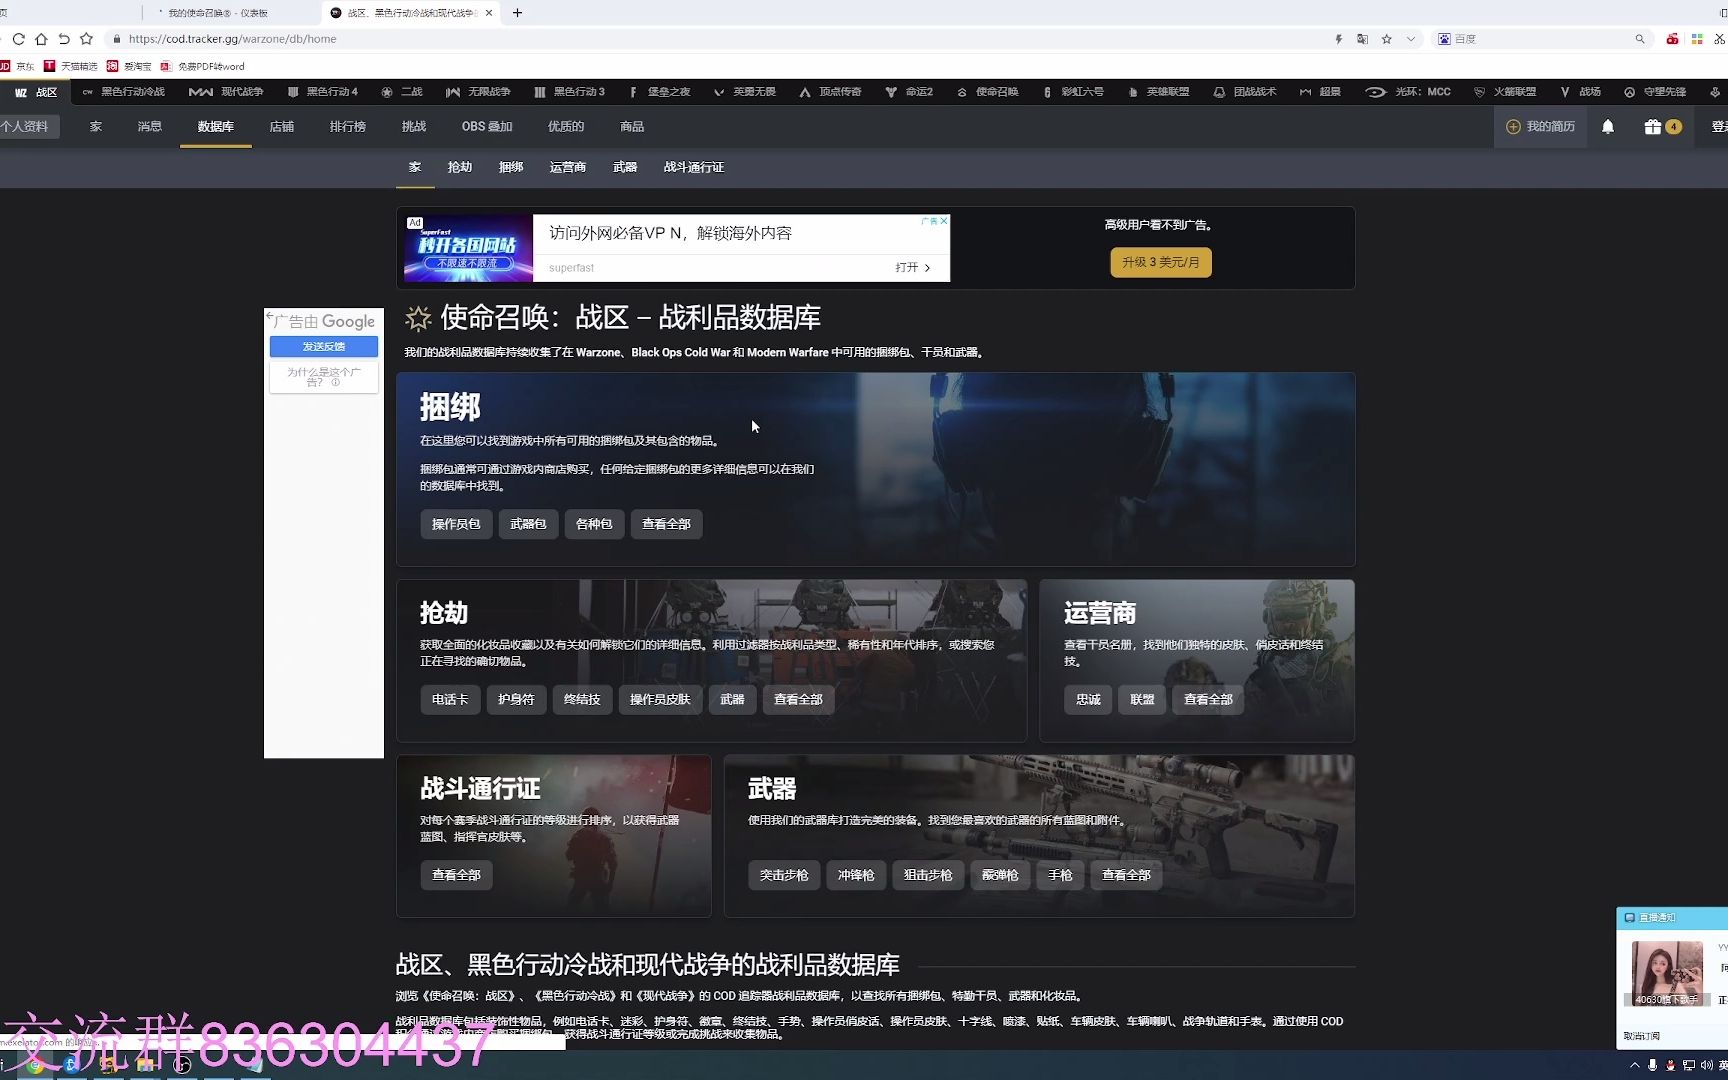Select 英勇无畏 in the game bar

click(x=745, y=92)
